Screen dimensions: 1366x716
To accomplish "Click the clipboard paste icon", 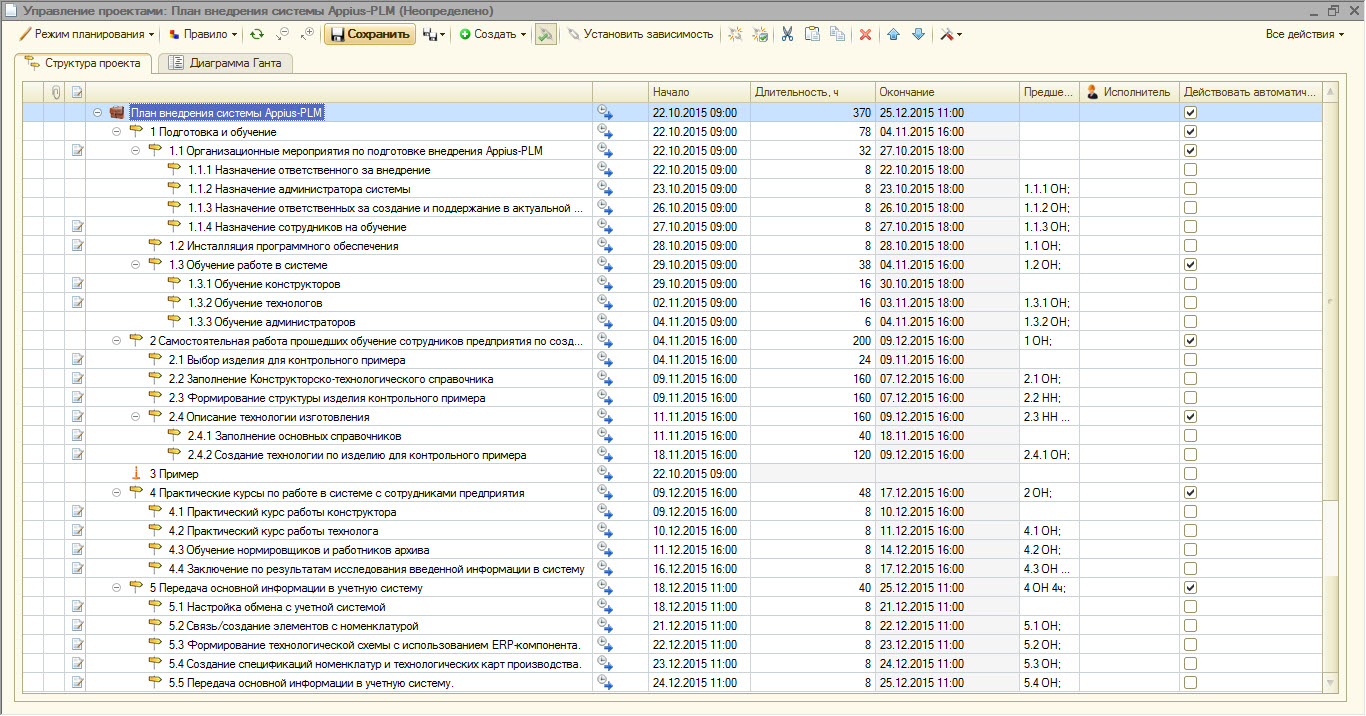I will (813, 34).
